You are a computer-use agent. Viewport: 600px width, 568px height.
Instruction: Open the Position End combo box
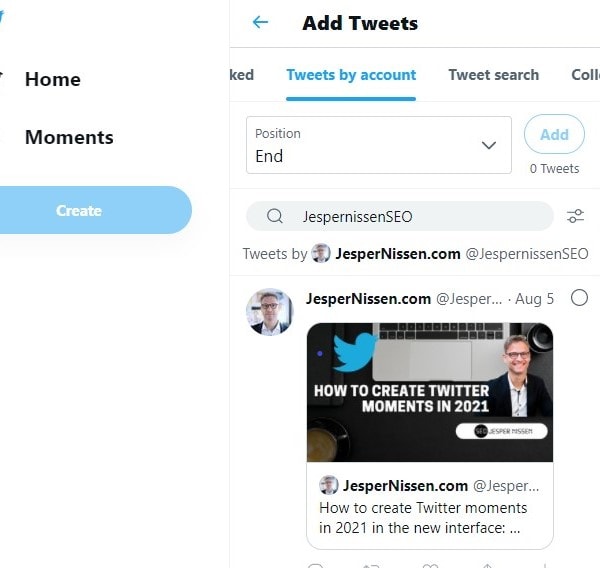tap(379, 145)
